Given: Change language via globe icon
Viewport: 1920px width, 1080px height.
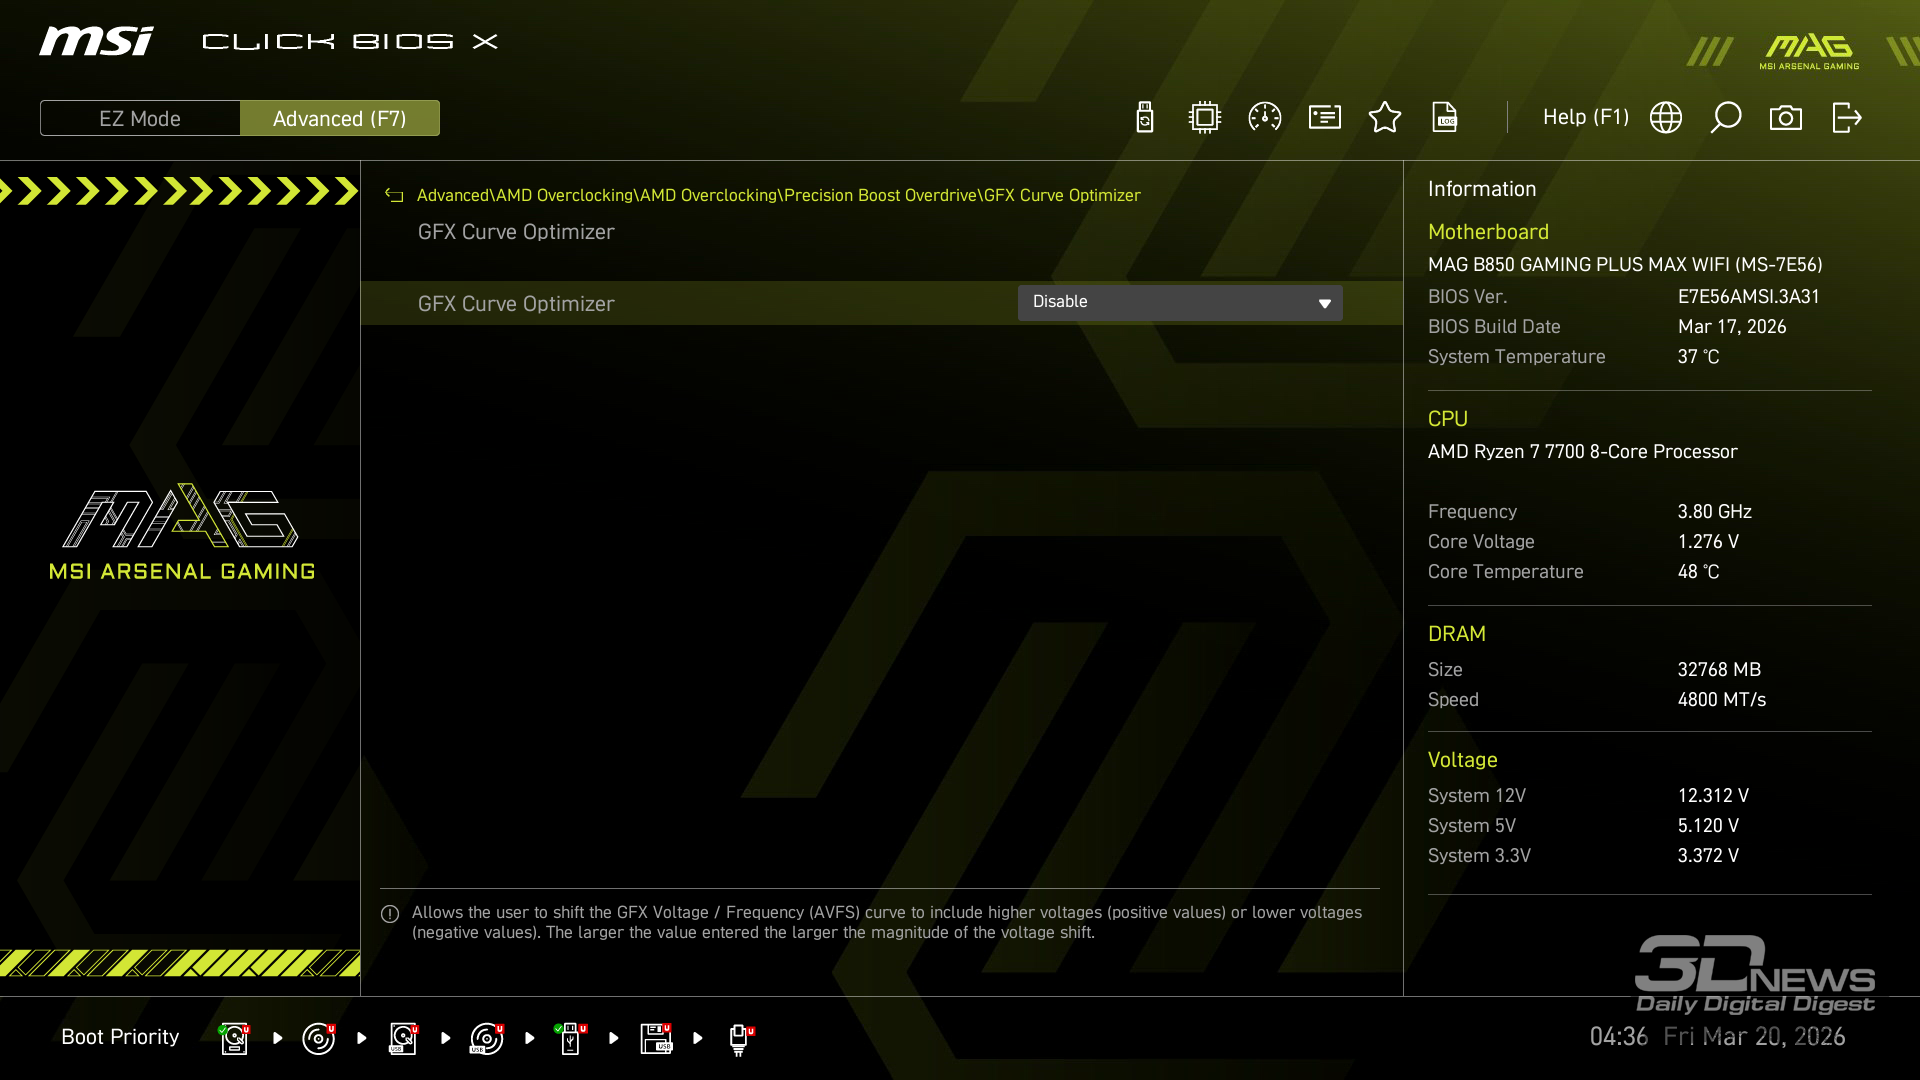Looking at the screenshot, I should tap(1666, 118).
